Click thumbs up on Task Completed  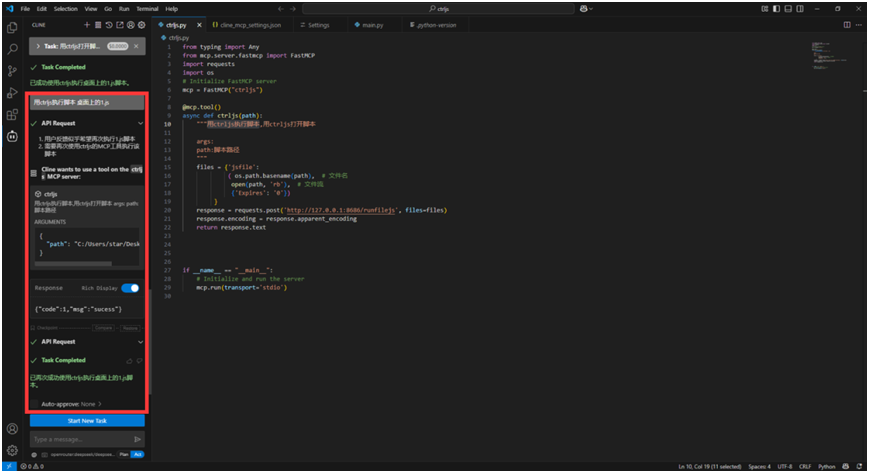[x=130, y=360]
